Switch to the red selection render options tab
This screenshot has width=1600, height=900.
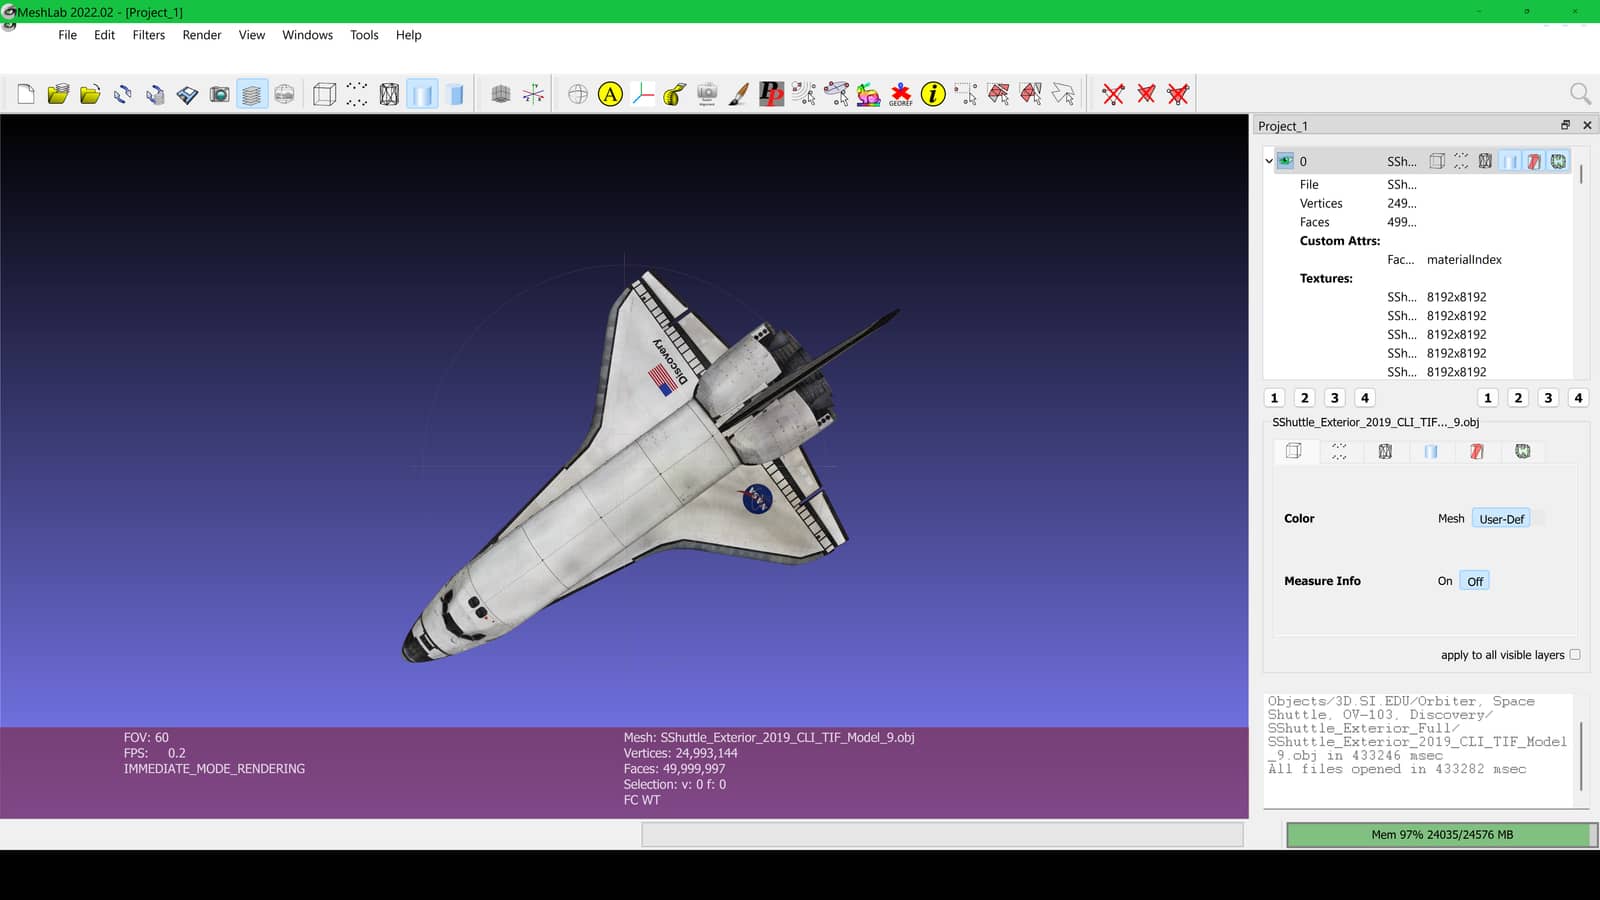click(x=1477, y=452)
